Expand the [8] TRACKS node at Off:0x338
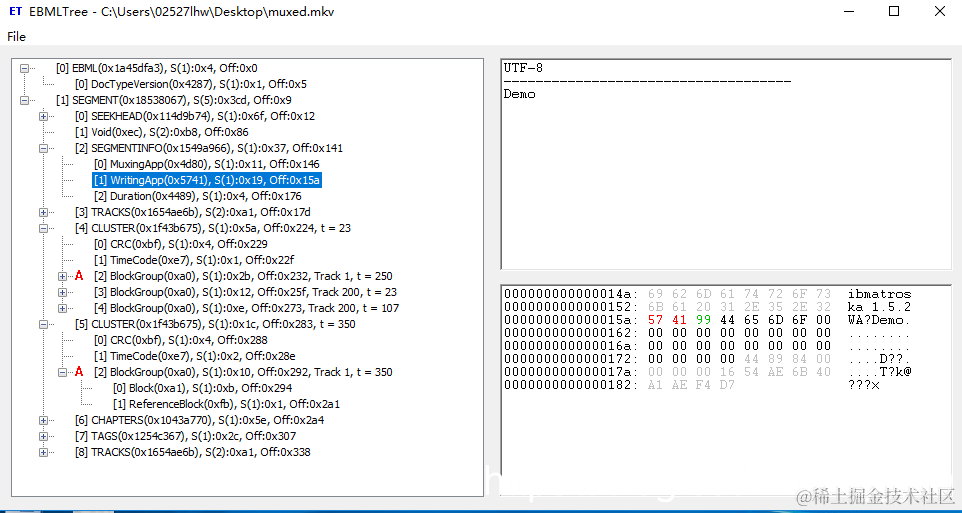Screen dimensions: 962x513 coord(44,452)
